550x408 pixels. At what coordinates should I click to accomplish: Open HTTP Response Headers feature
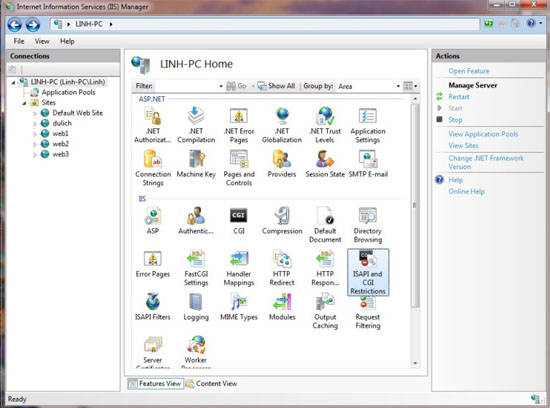tap(325, 268)
